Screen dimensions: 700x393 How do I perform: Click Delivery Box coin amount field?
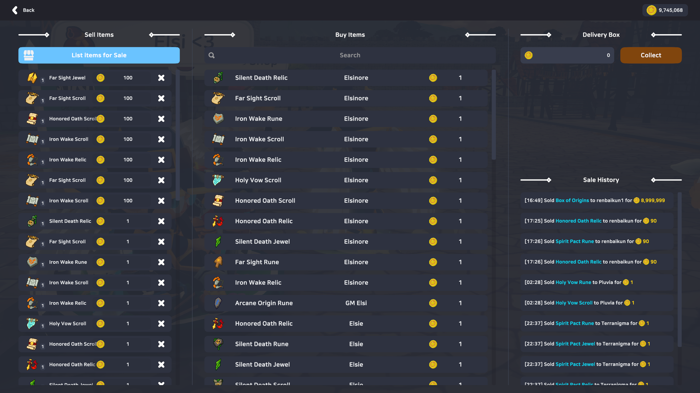567,55
